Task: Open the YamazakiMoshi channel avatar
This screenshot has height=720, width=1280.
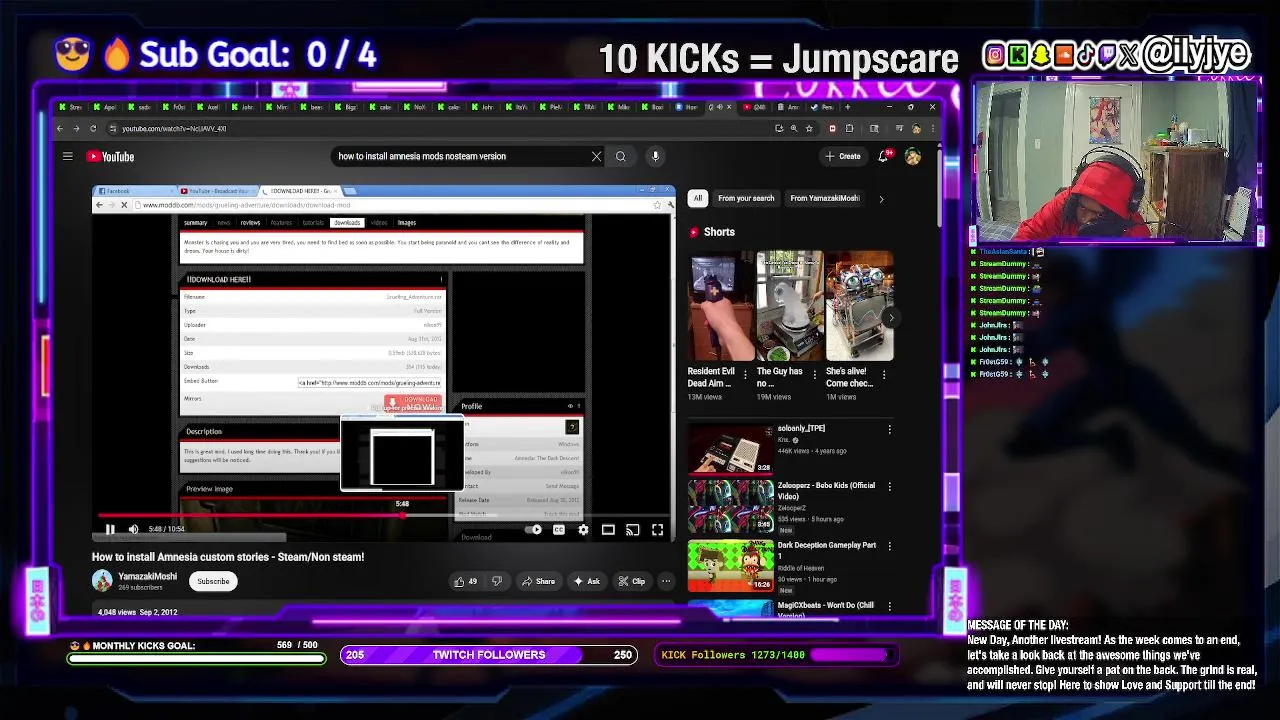Action: click(102, 581)
